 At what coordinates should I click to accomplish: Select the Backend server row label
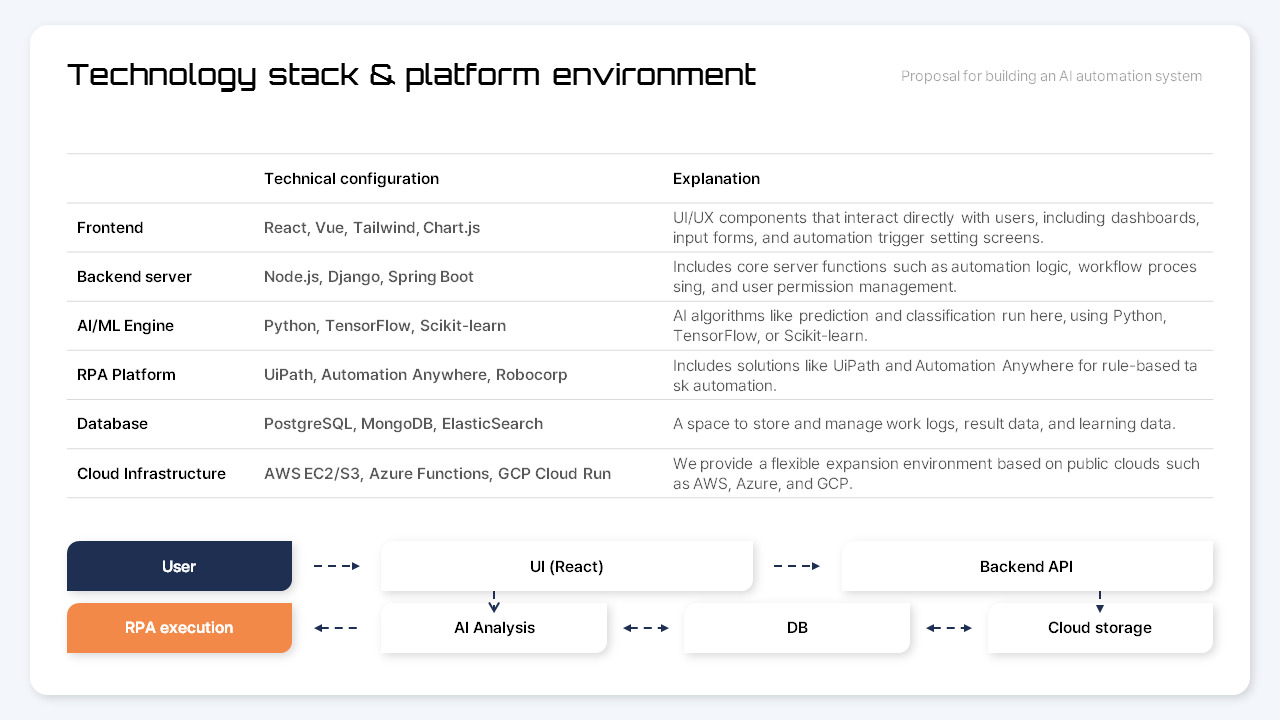134,277
